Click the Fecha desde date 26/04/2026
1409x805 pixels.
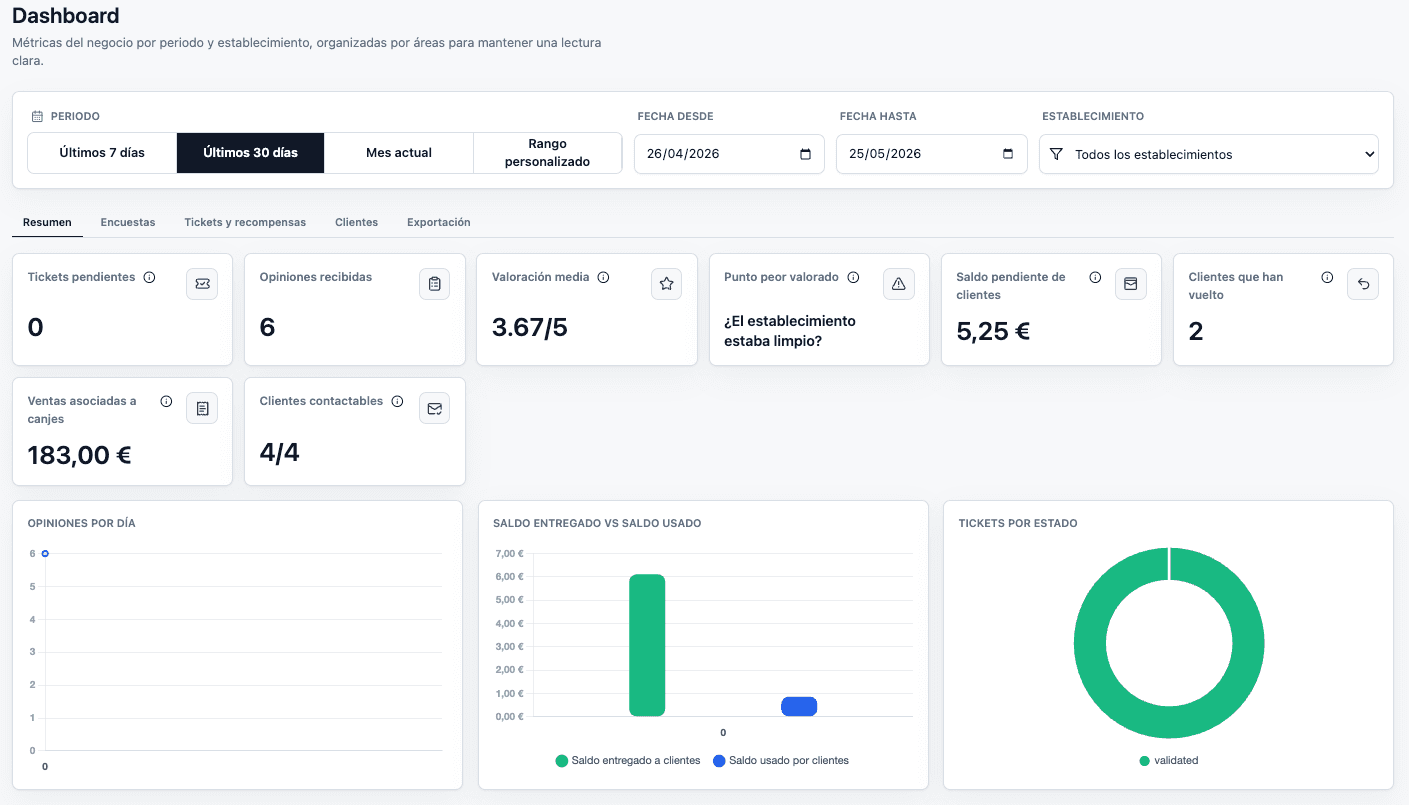[683, 154]
